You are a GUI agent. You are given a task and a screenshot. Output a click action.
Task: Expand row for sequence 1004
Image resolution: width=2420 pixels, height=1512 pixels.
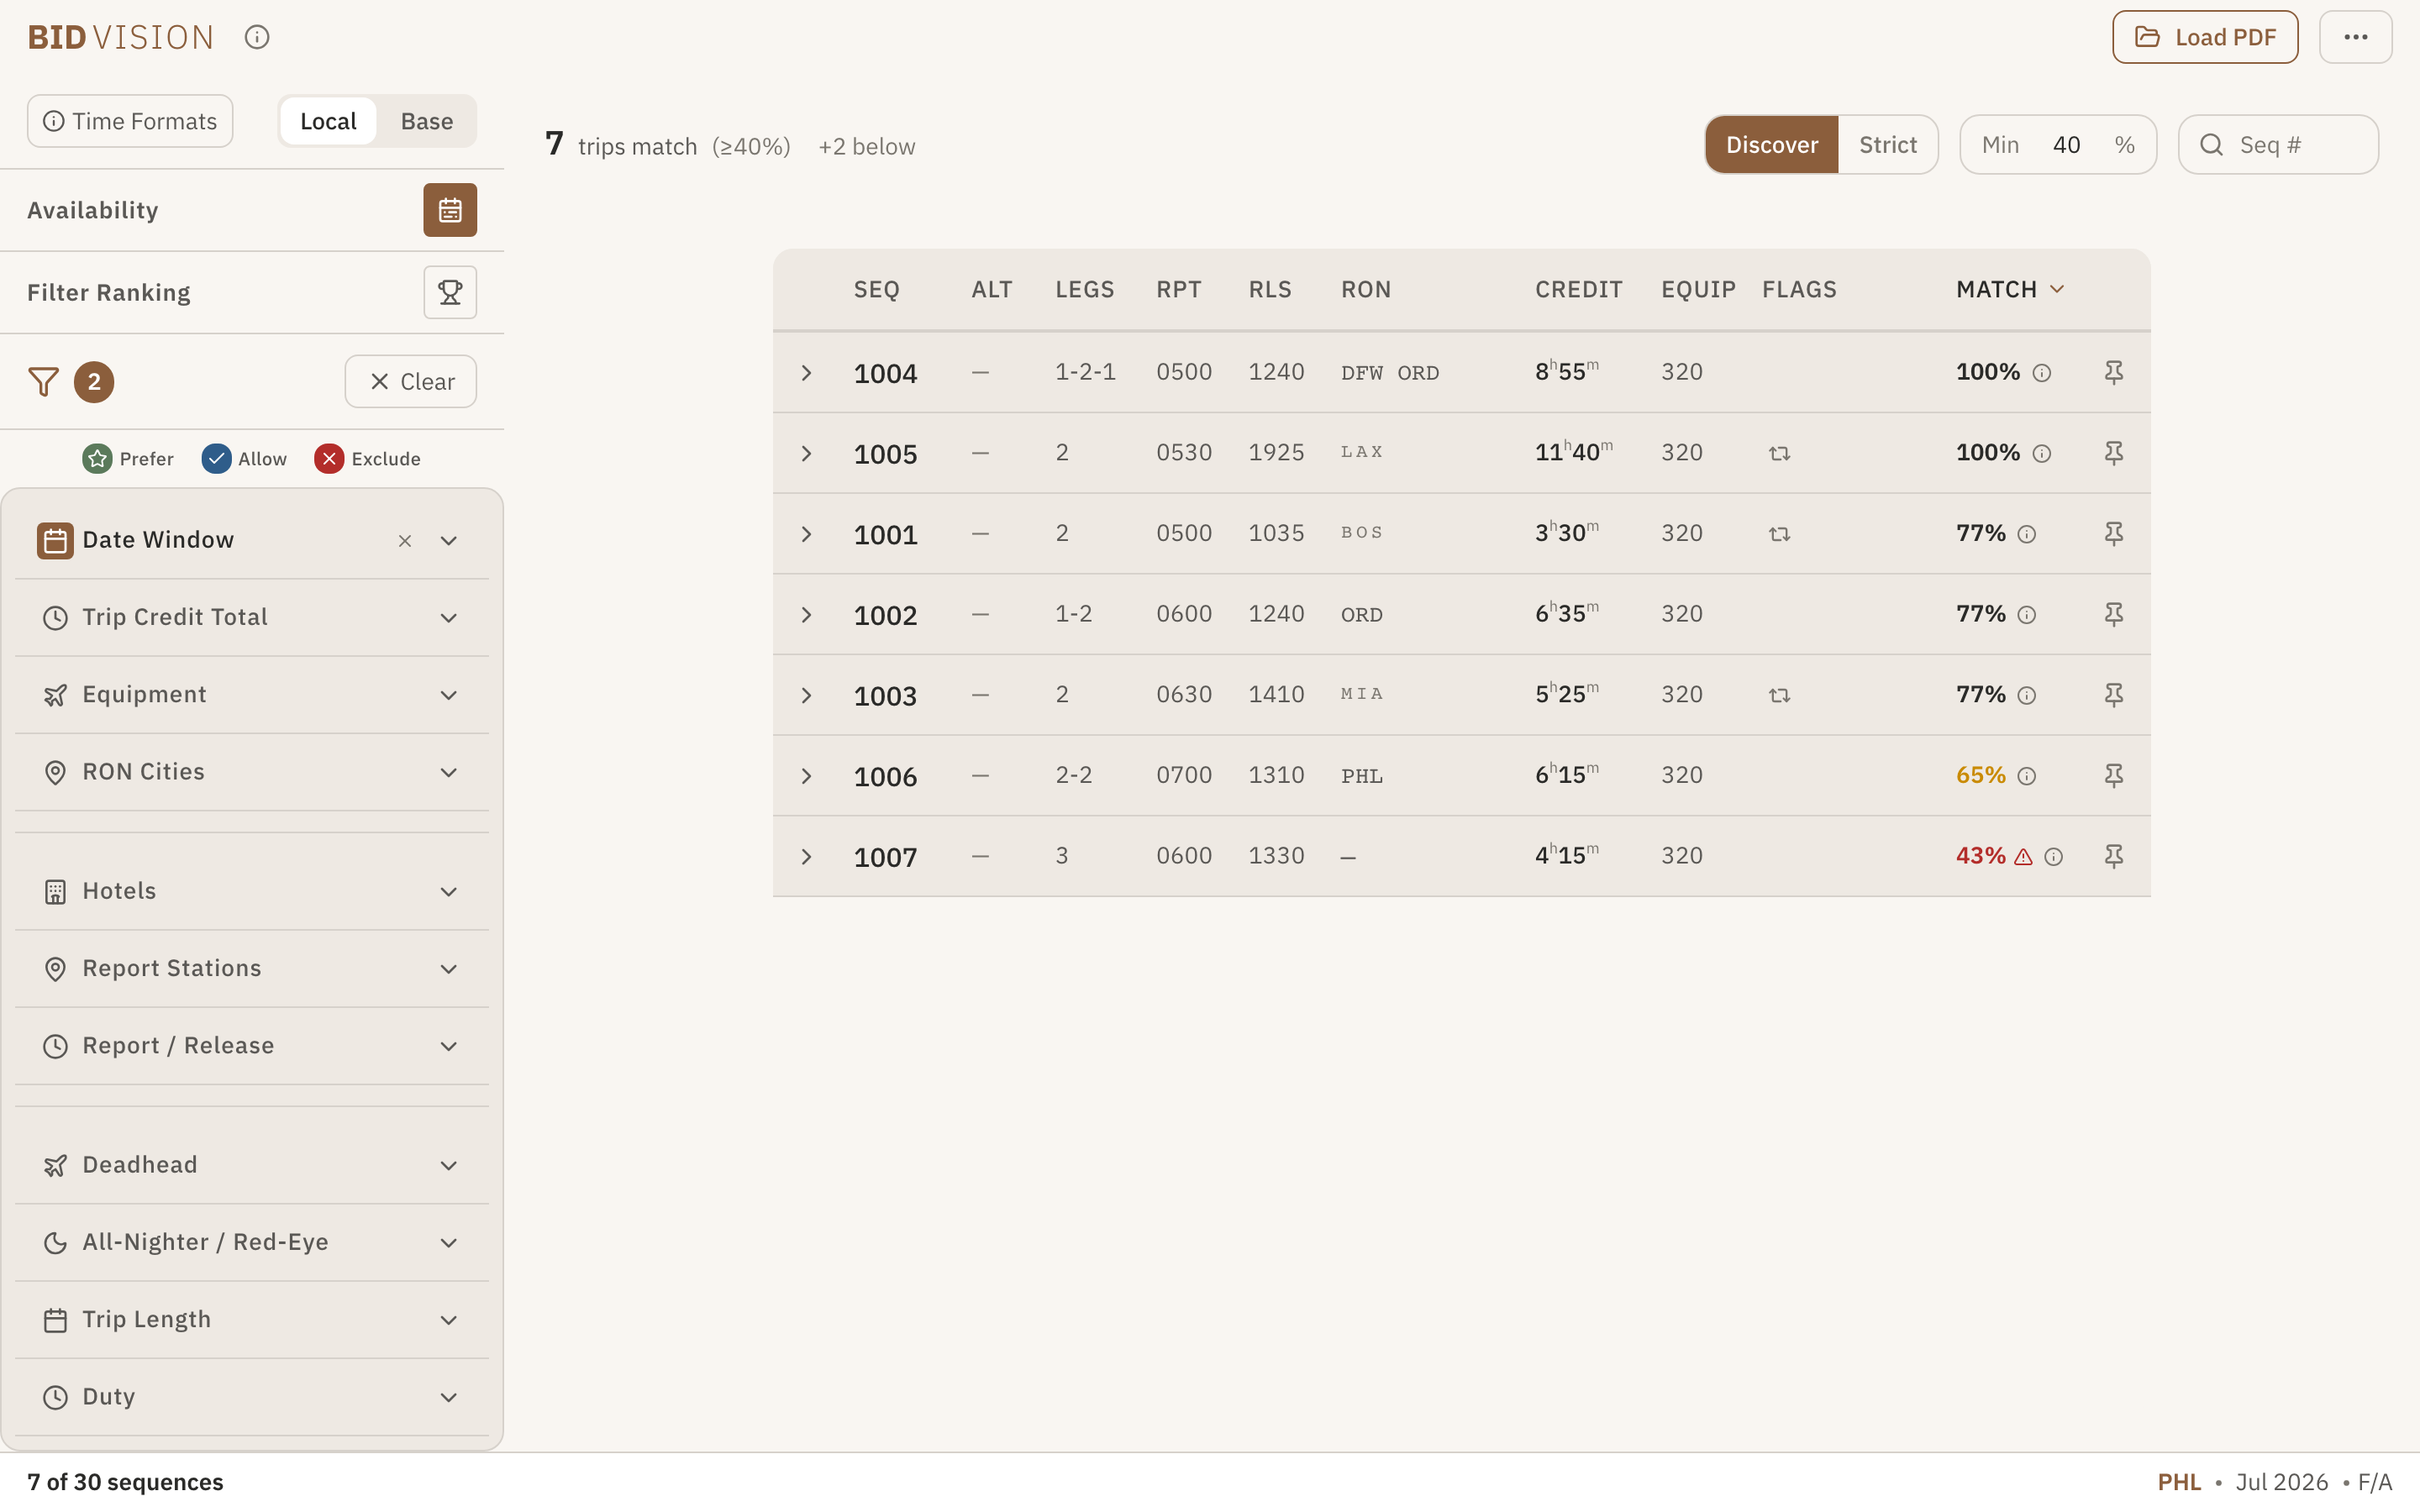coord(806,373)
